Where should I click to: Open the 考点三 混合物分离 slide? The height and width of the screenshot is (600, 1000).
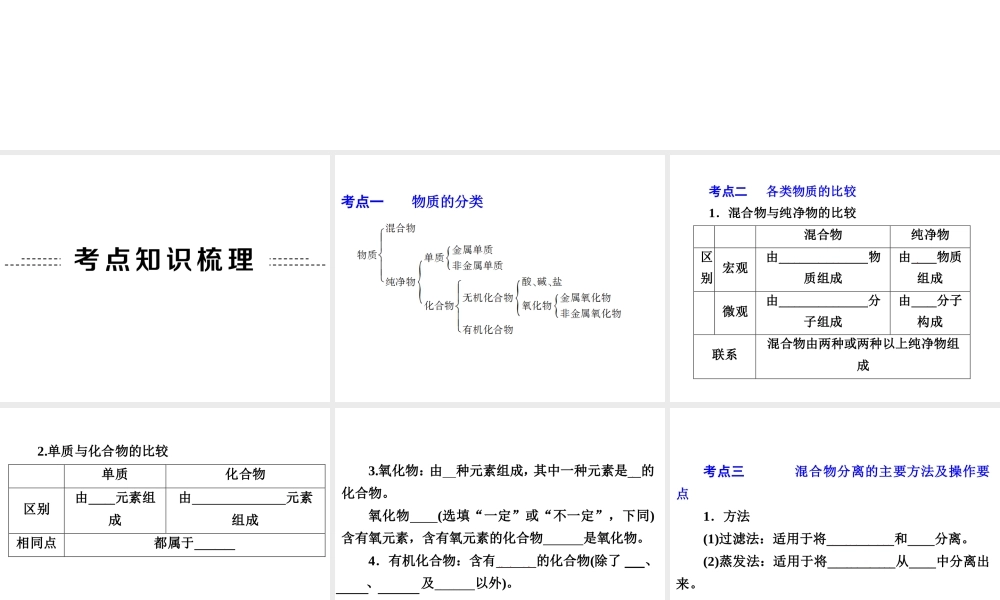pyautogui.click(x=835, y=504)
